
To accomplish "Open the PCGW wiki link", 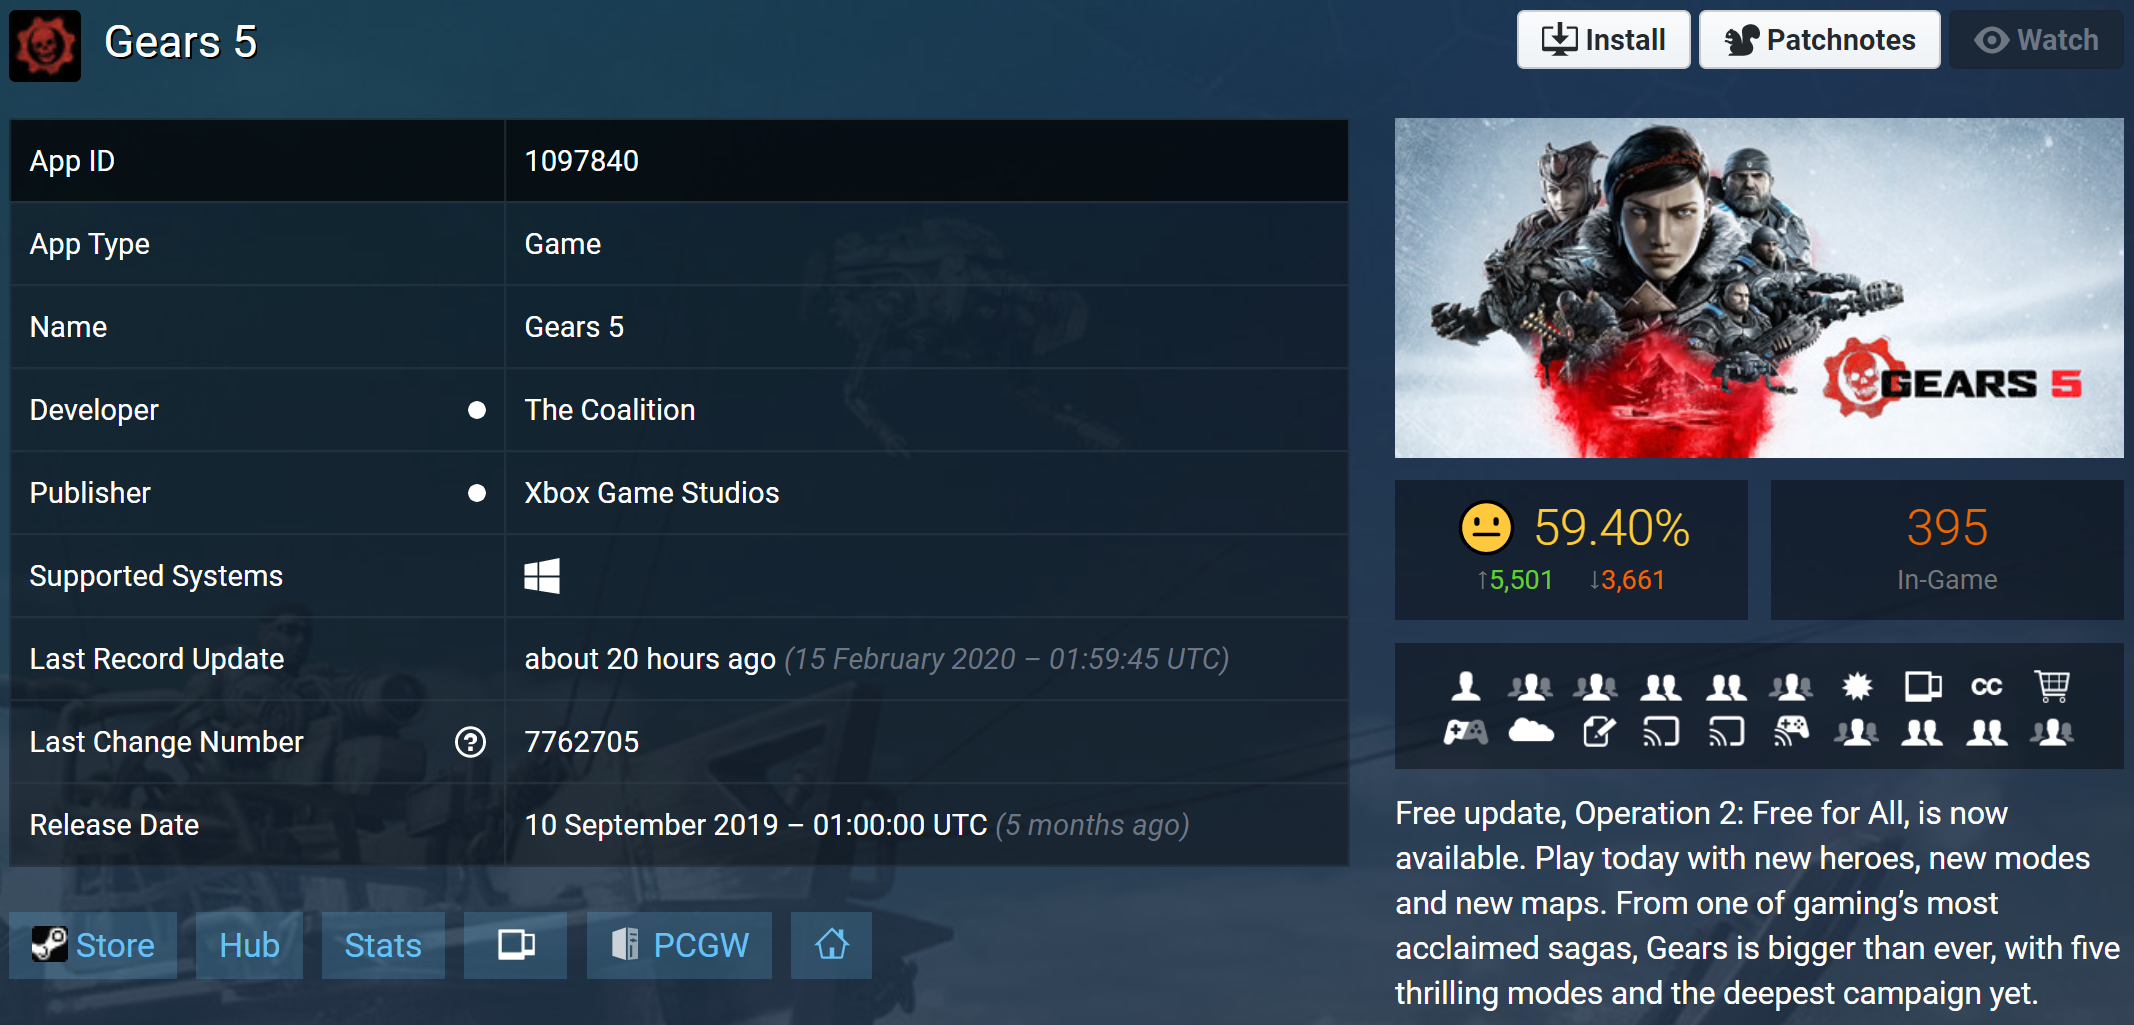I will pos(679,945).
